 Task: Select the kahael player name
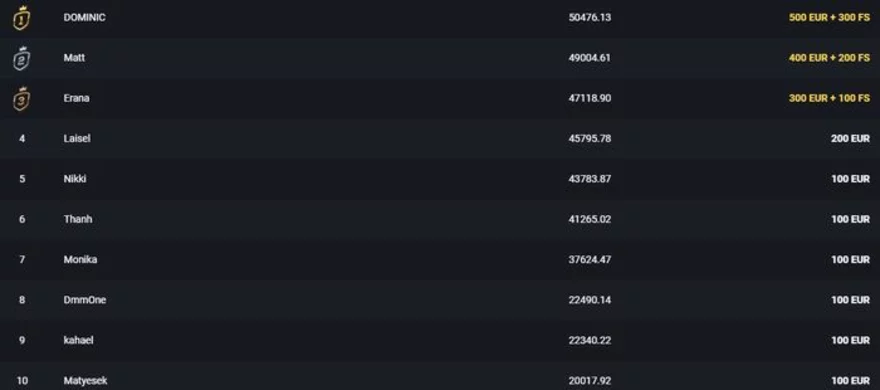pyautogui.click(x=79, y=341)
